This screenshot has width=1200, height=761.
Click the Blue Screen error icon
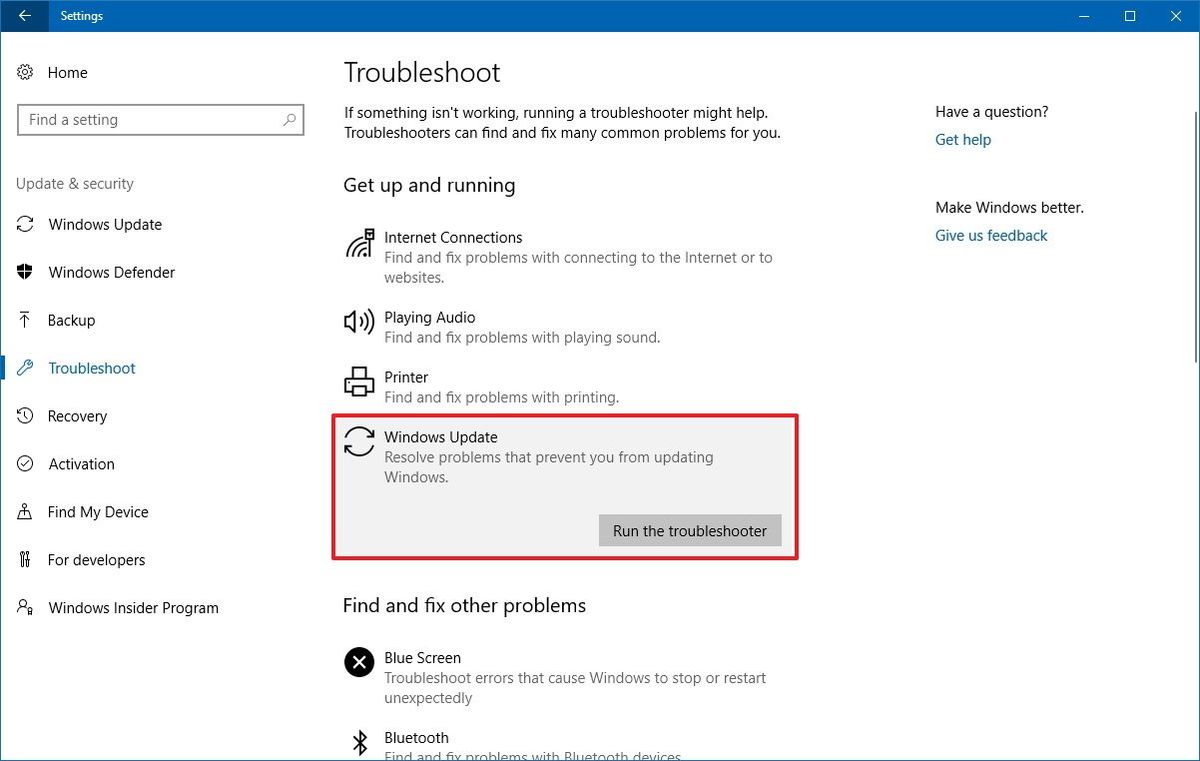[358, 662]
